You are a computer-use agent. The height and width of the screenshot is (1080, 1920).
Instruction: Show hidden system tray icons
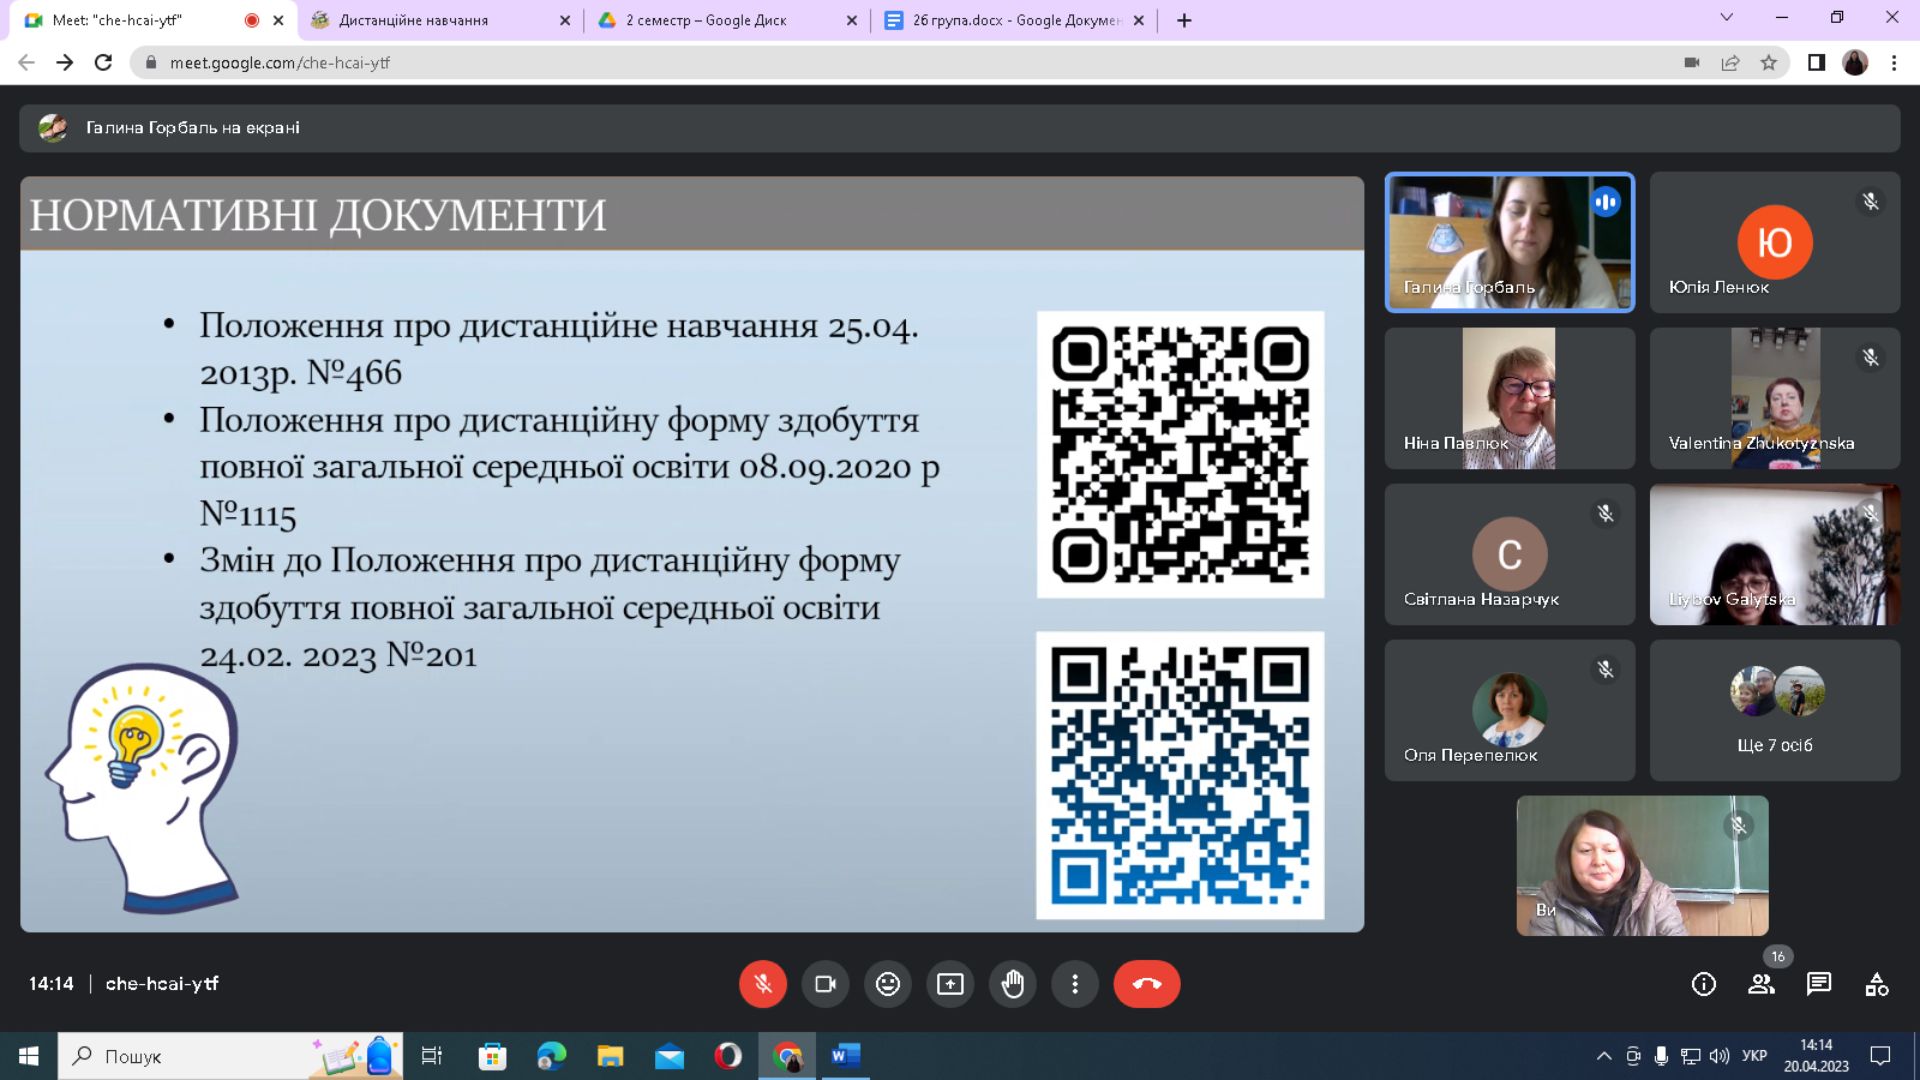pos(1604,1056)
